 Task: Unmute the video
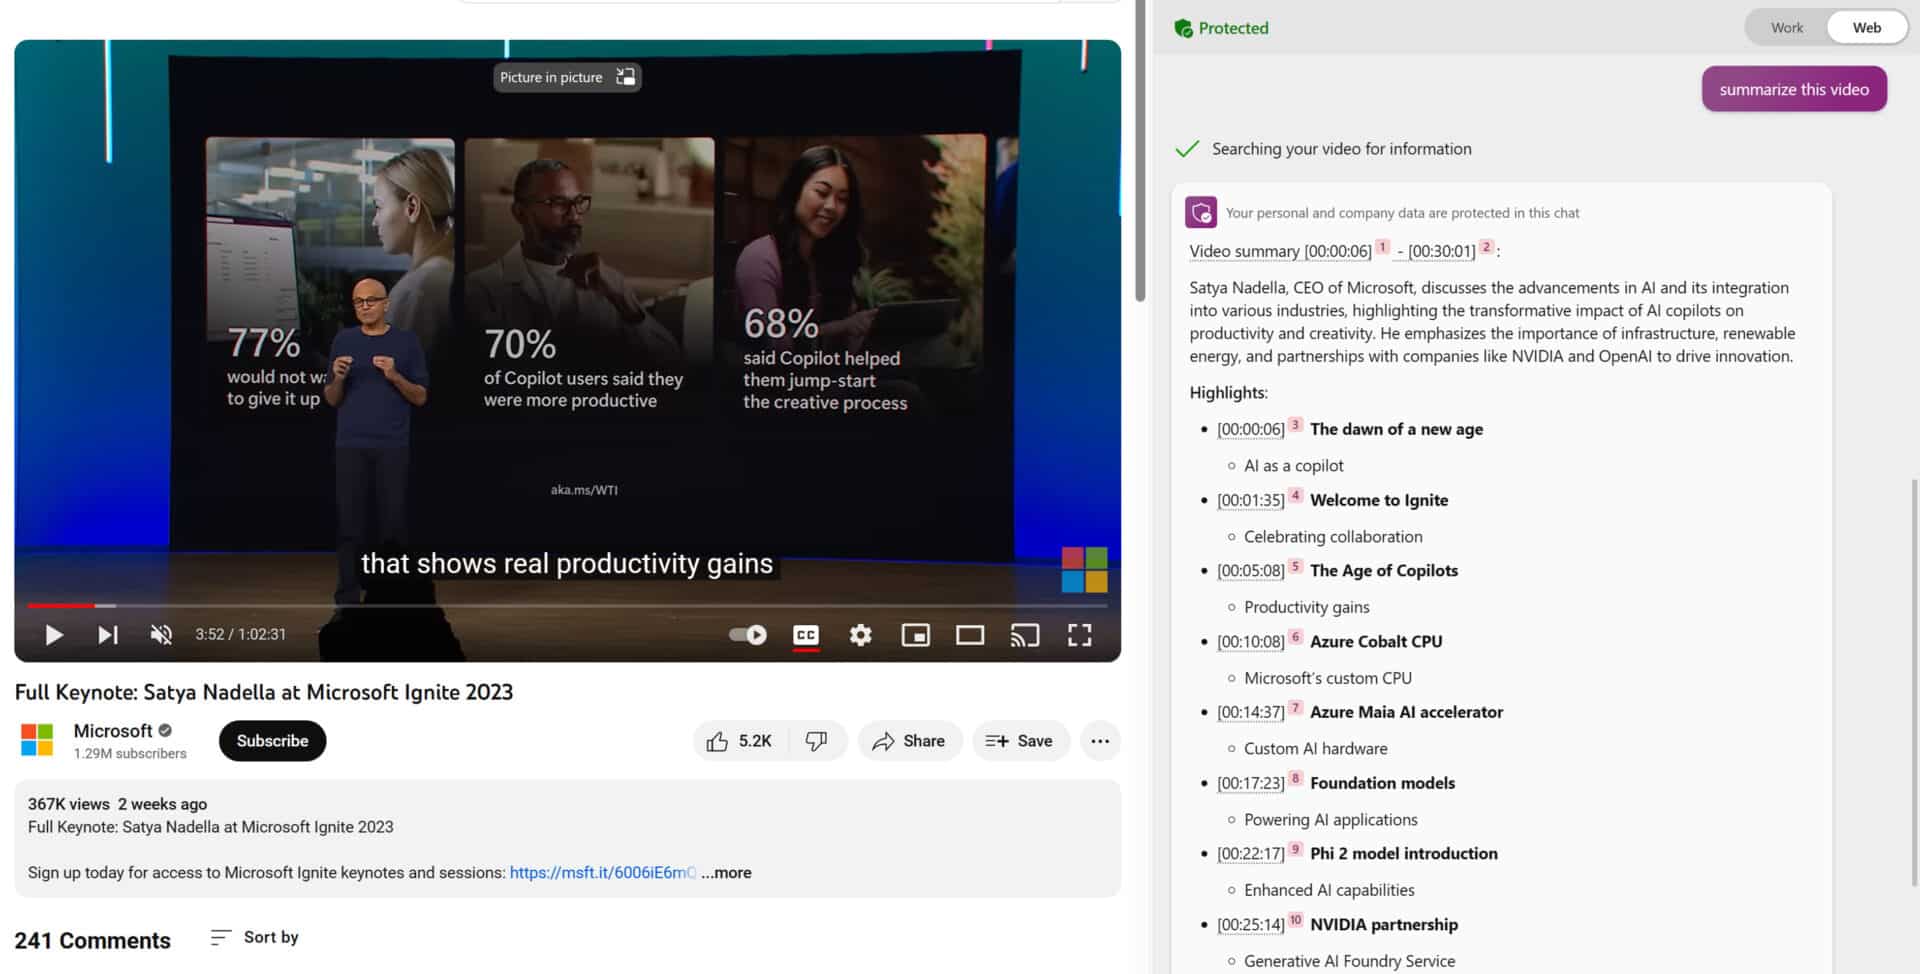(160, 634)
